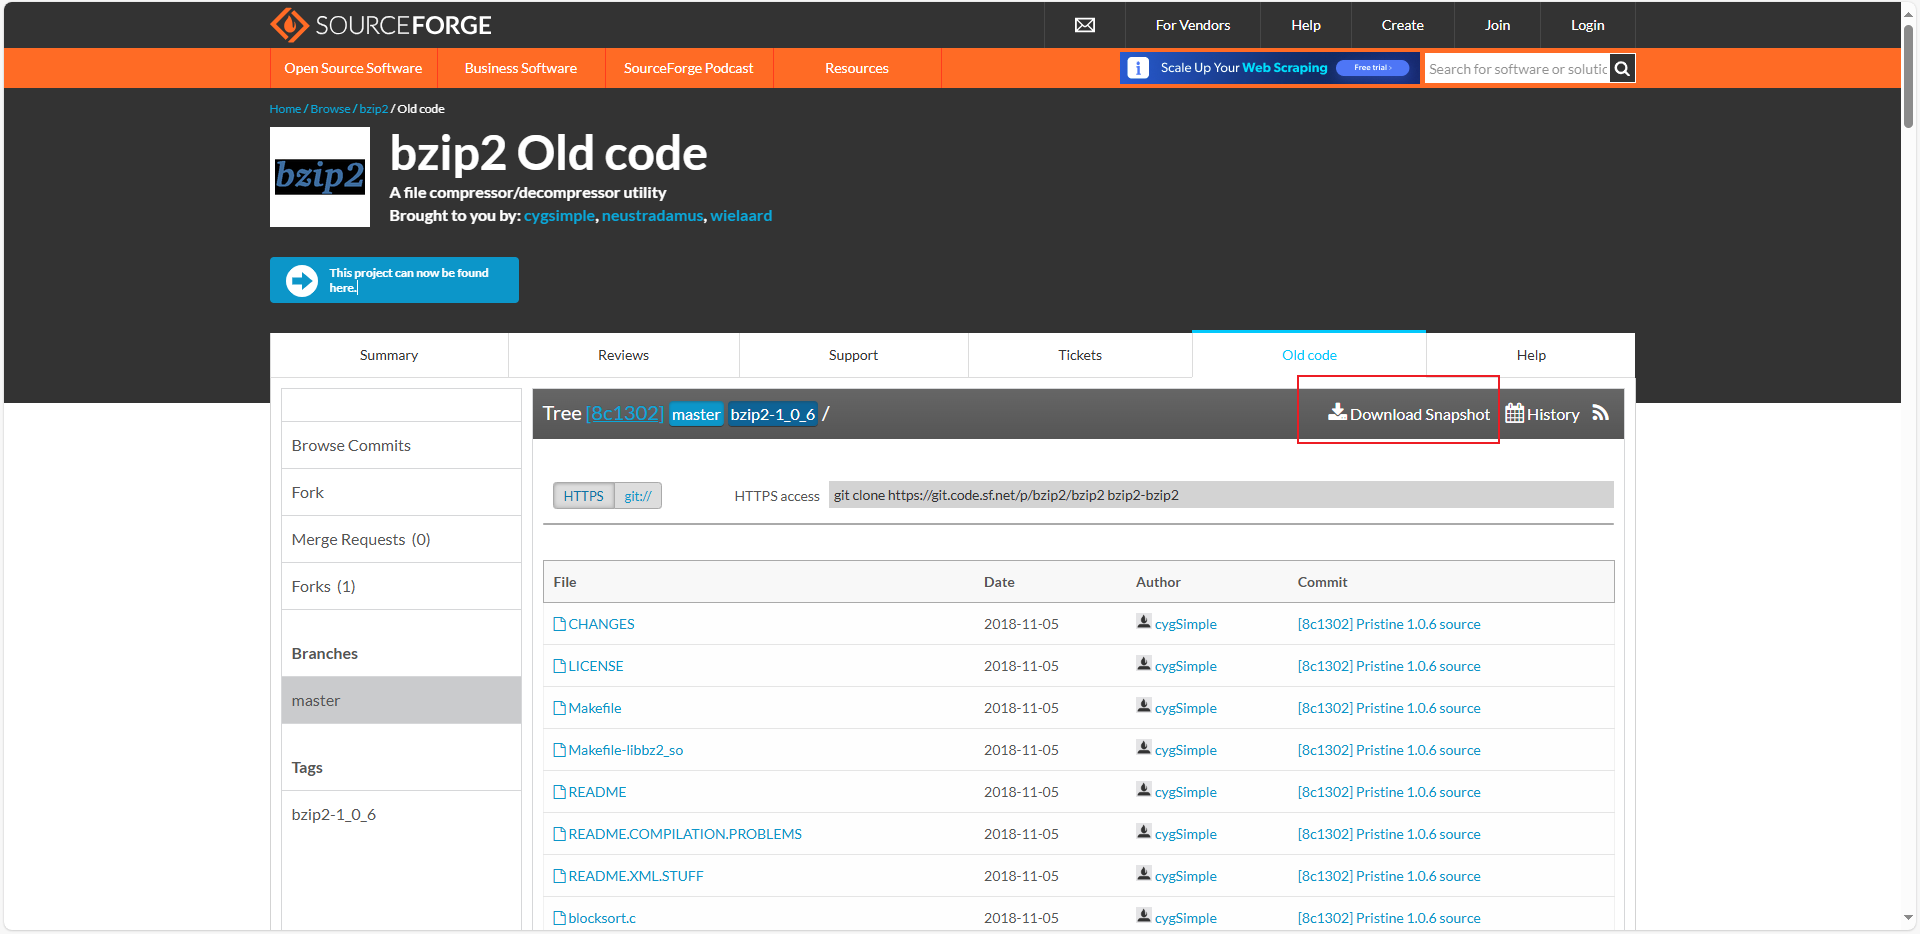The image size is (1920, 934).
Task: Click the file icon beside README.XML.STUFF
Action: pos(560,875)
